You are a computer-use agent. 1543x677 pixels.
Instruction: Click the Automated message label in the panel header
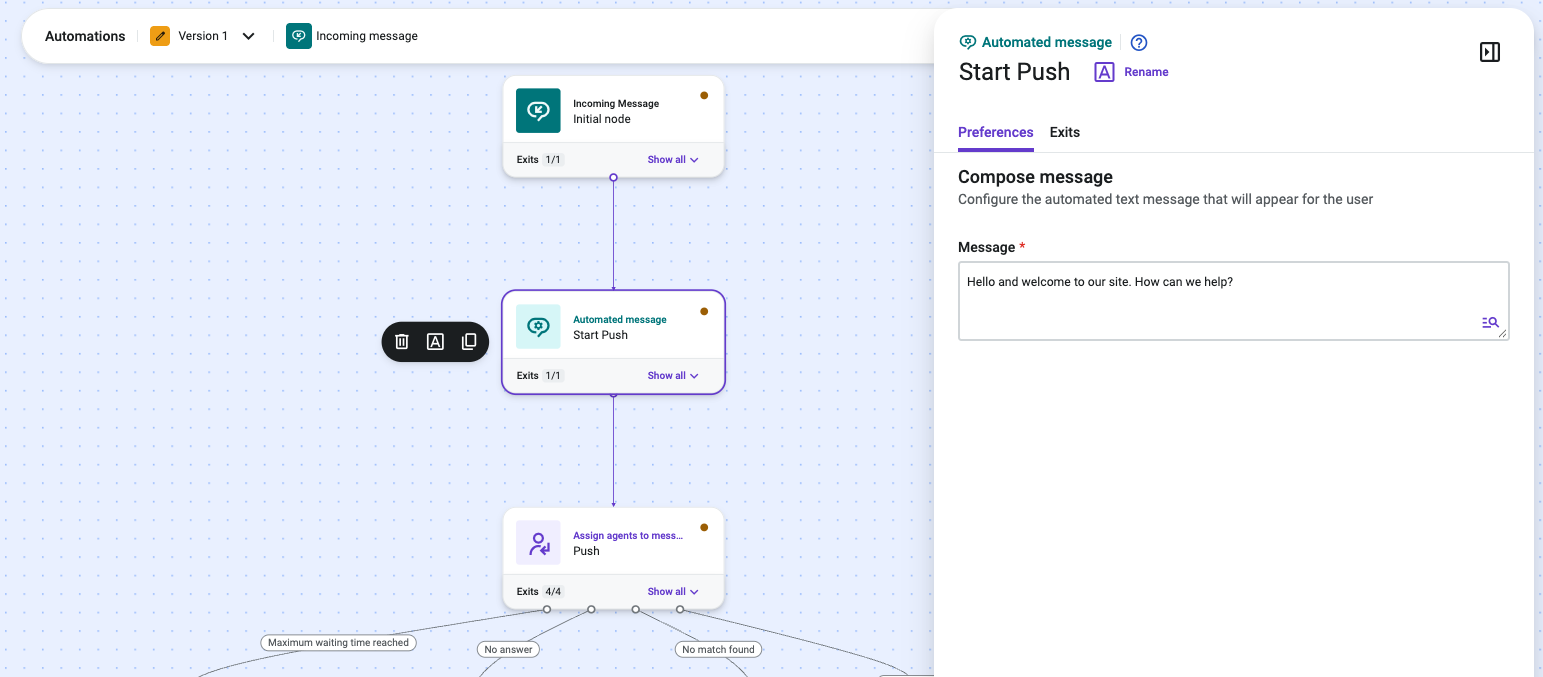tap(1047, 42)
